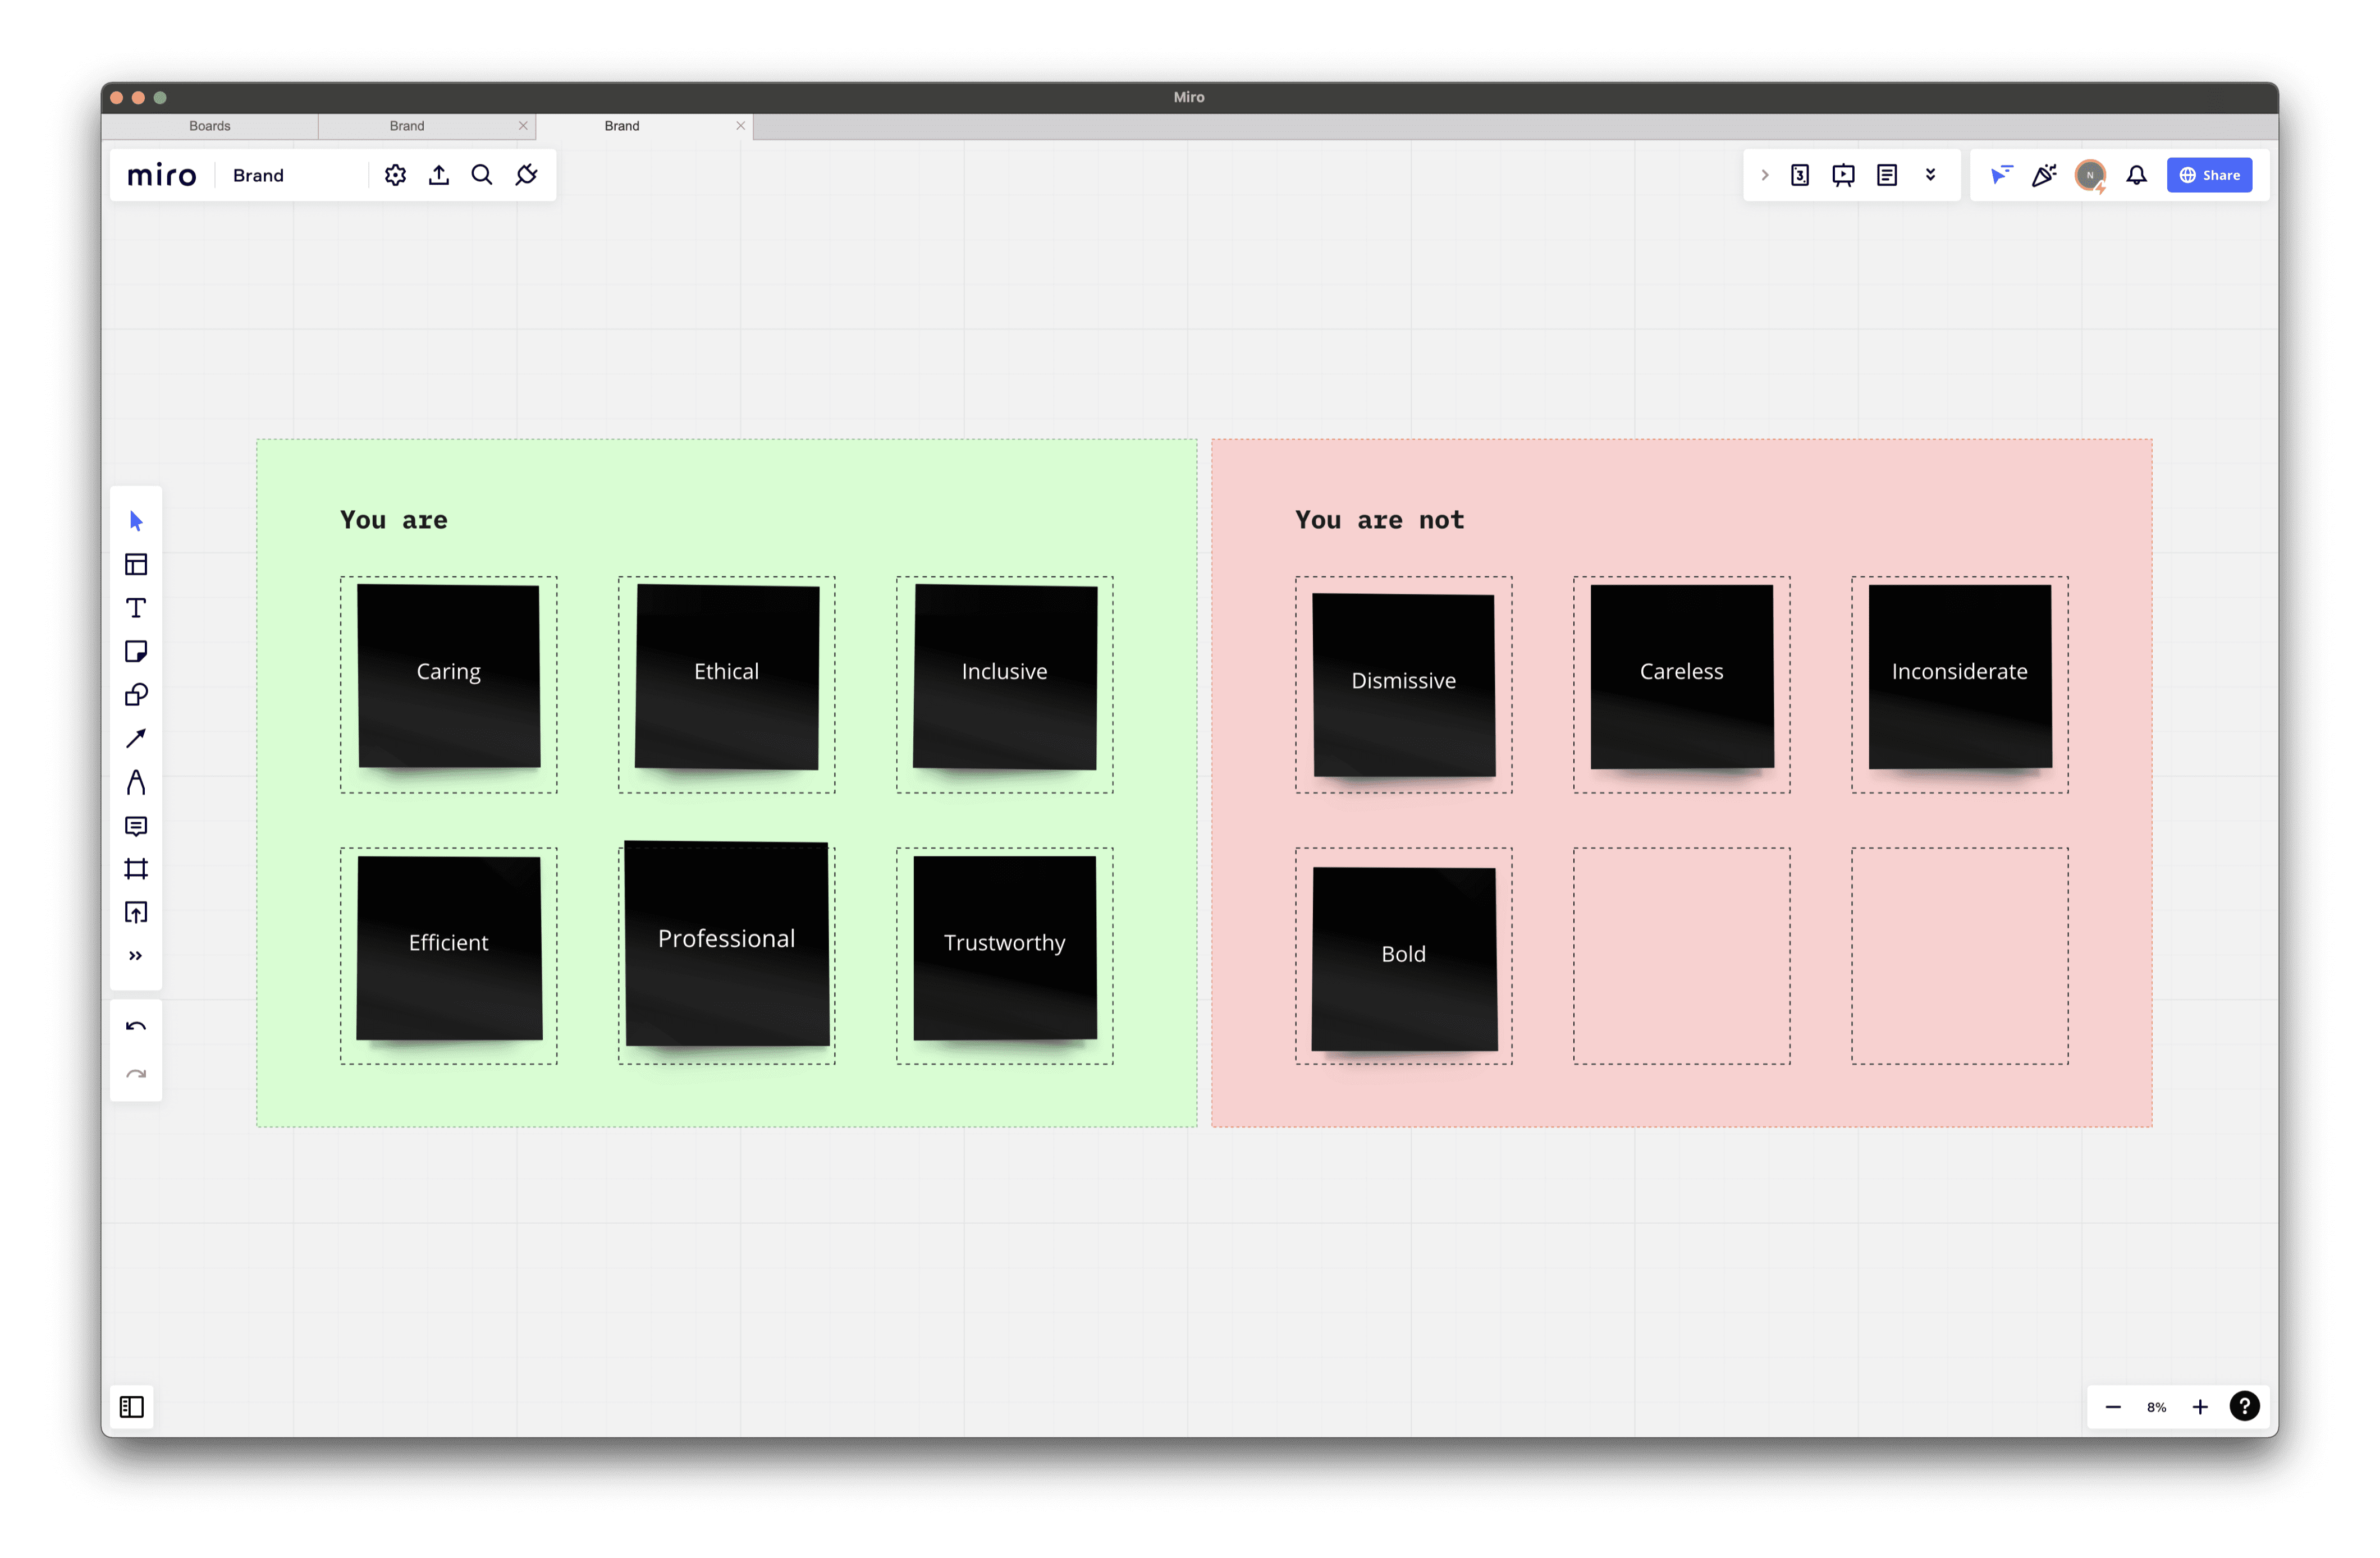This screenshot has height=1558, width=2380.
Task: Click the Undo arrow
Action: [136, 1027]
